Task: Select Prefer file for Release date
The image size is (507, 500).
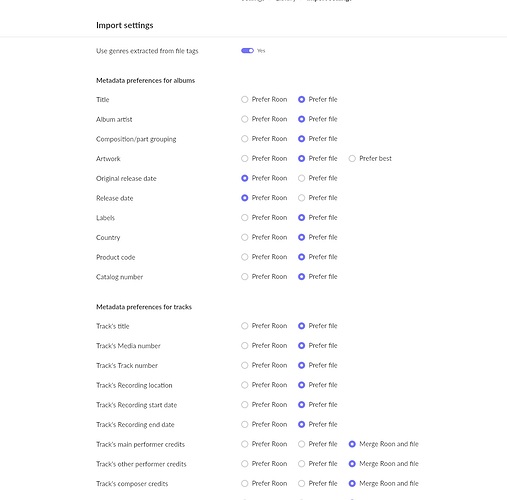Action: (x=301, y=198)
